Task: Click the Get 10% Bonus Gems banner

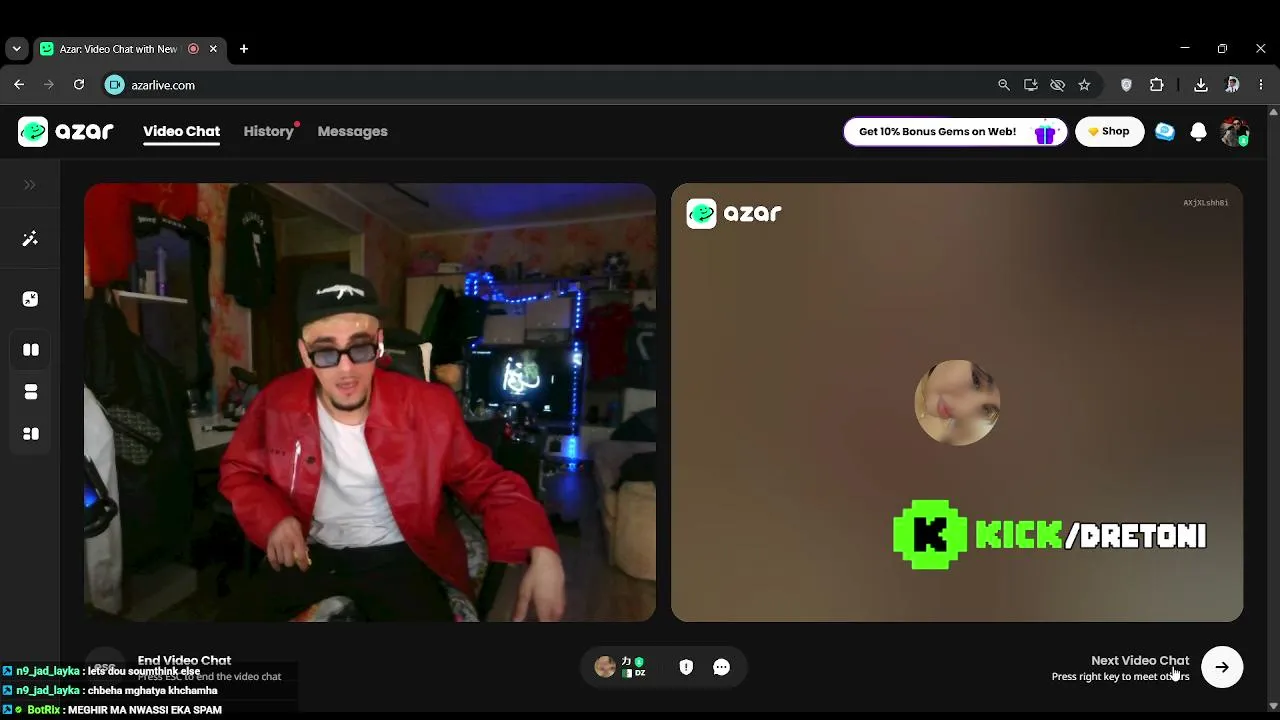Action: 955,132
